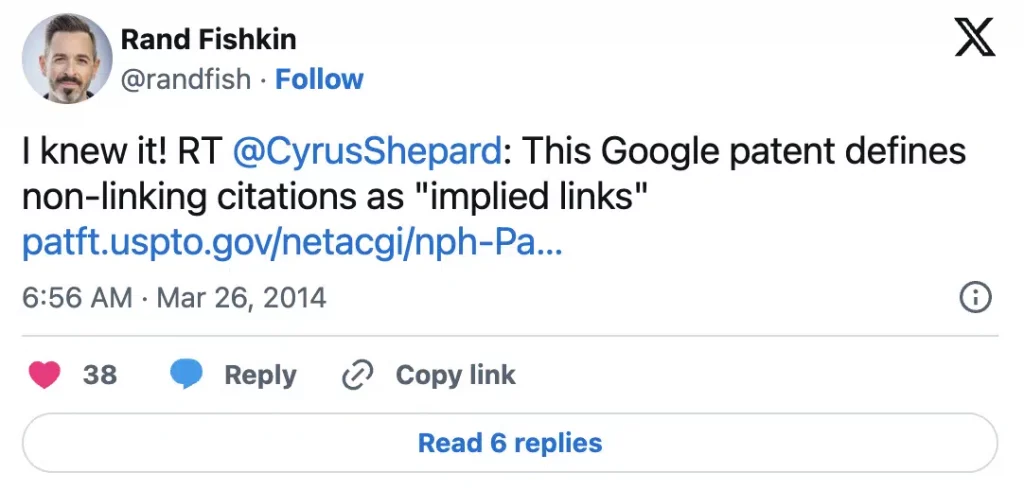Viewport: 1024px width, 490px height.
Task: Click the "I knew it! RT" tweet text
Action: [122, 152]
